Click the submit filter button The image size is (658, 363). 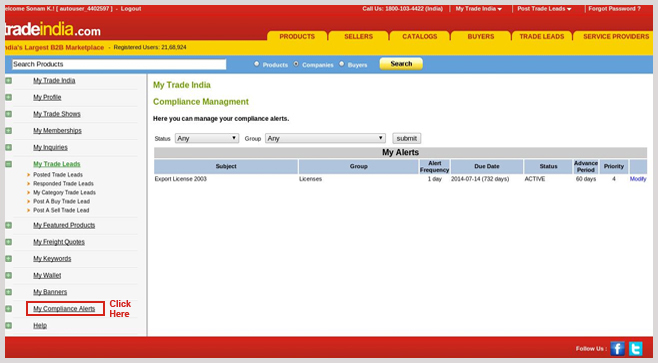(x=407, y=138)
